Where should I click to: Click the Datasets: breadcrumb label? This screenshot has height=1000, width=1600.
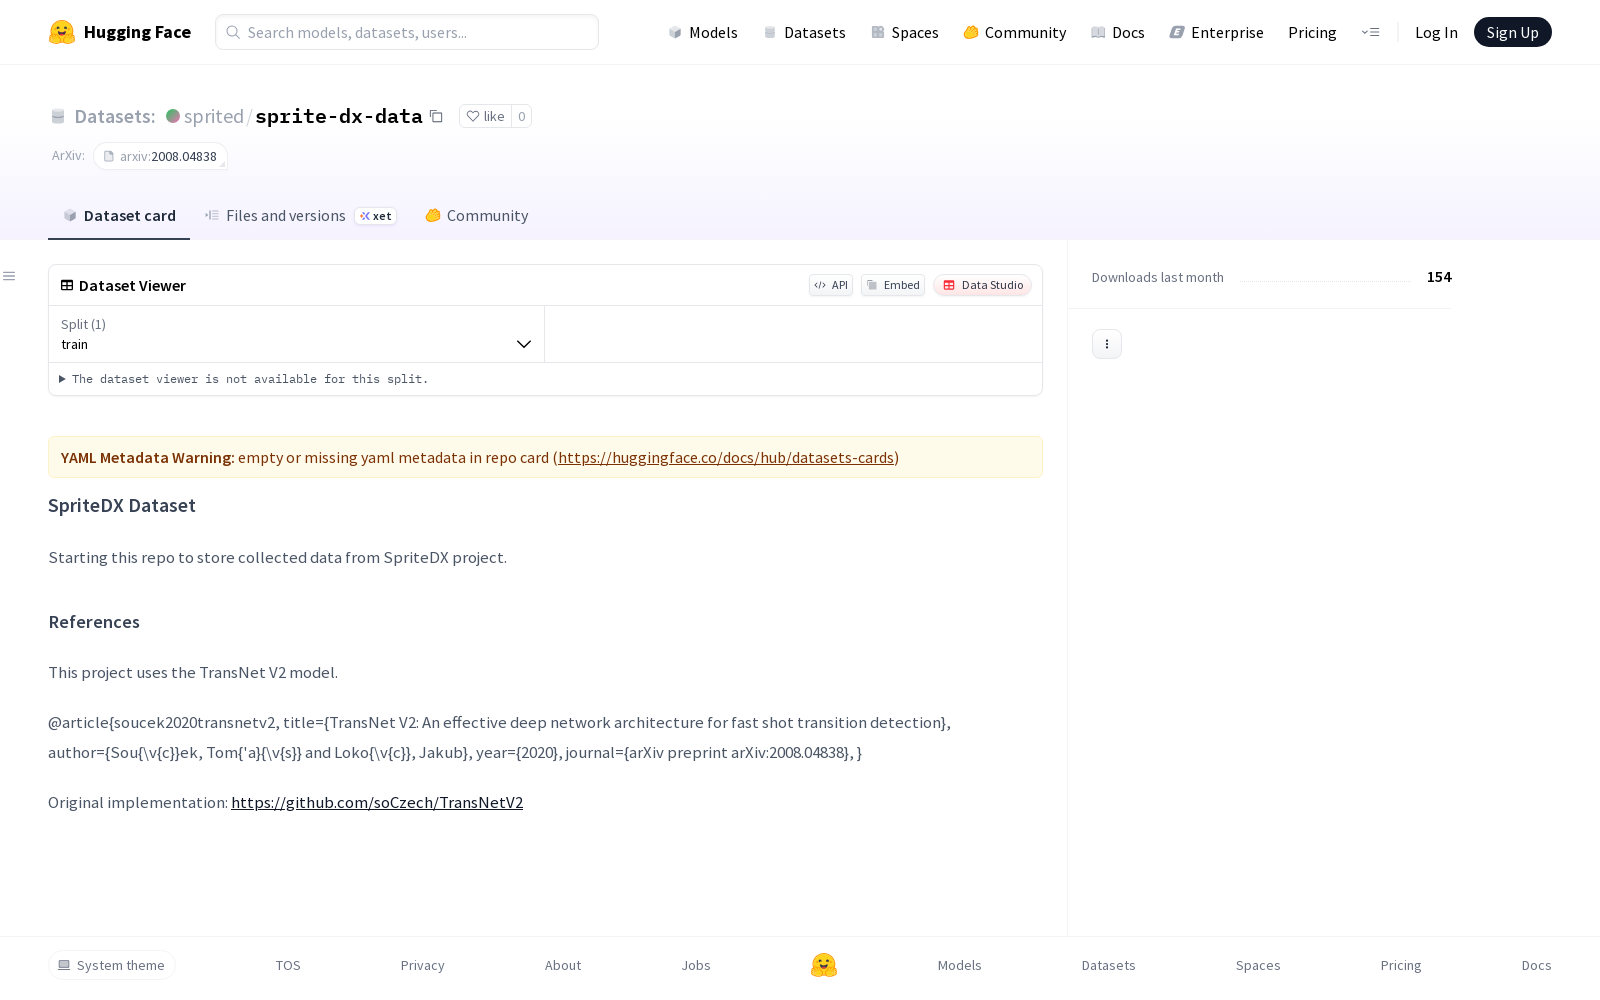pos(115,116)
